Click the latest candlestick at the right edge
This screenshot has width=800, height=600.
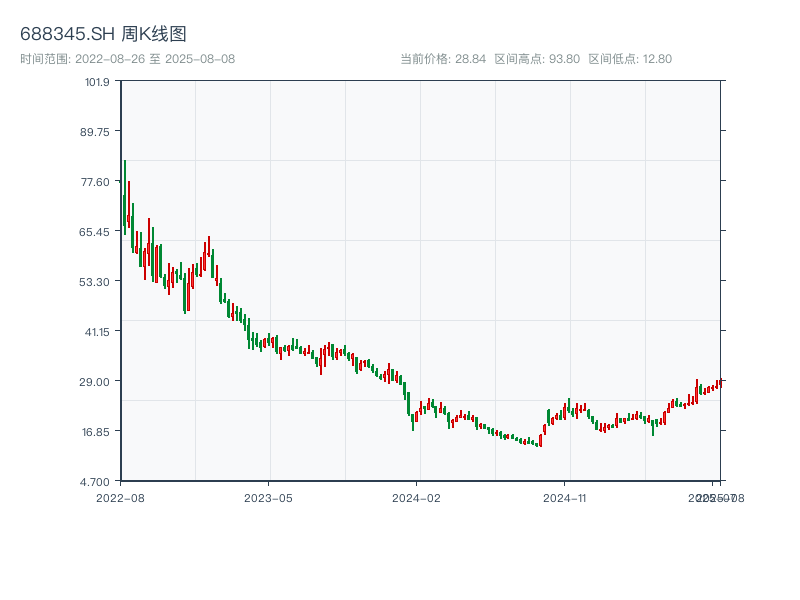tap(719, 383)
